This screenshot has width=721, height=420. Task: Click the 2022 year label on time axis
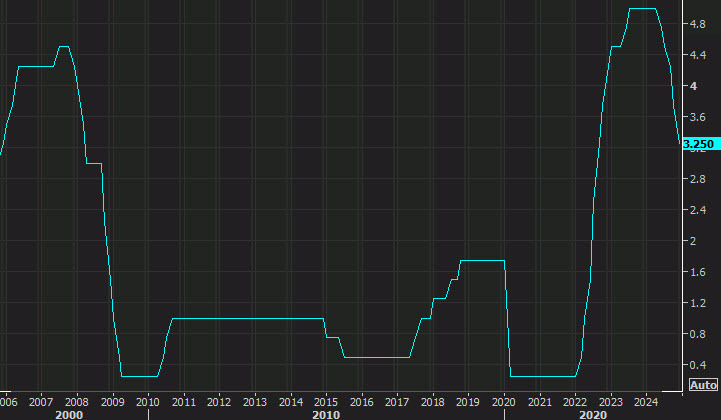click(575, 401)
